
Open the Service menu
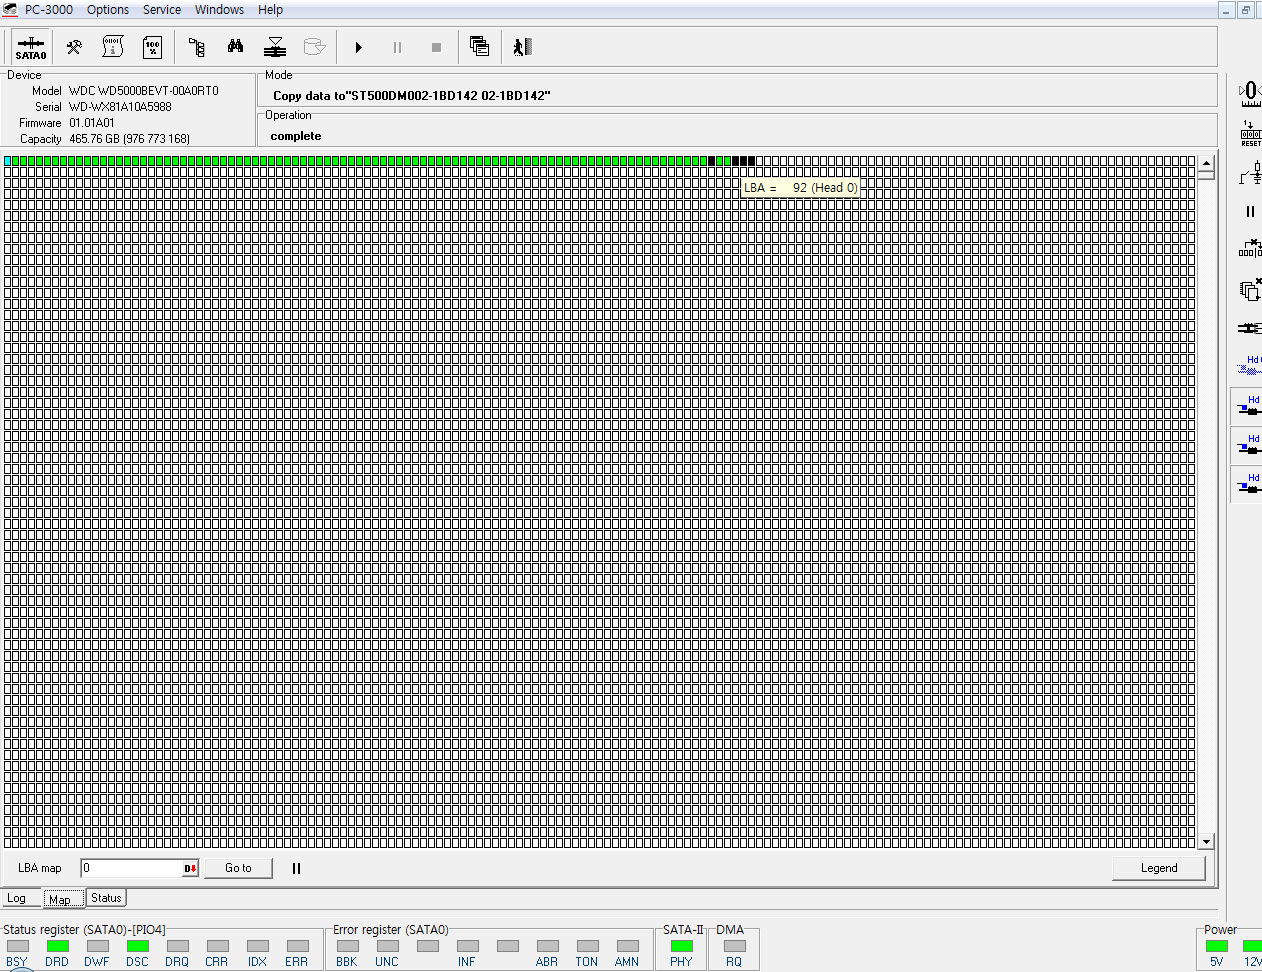(x=161, y=10)
